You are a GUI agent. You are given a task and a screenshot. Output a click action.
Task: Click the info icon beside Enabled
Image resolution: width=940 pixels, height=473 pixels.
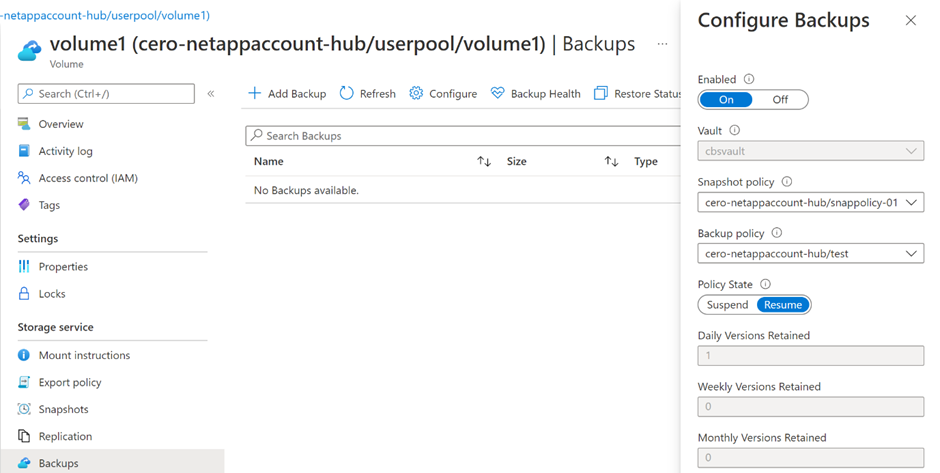click(x=749, y=79)
